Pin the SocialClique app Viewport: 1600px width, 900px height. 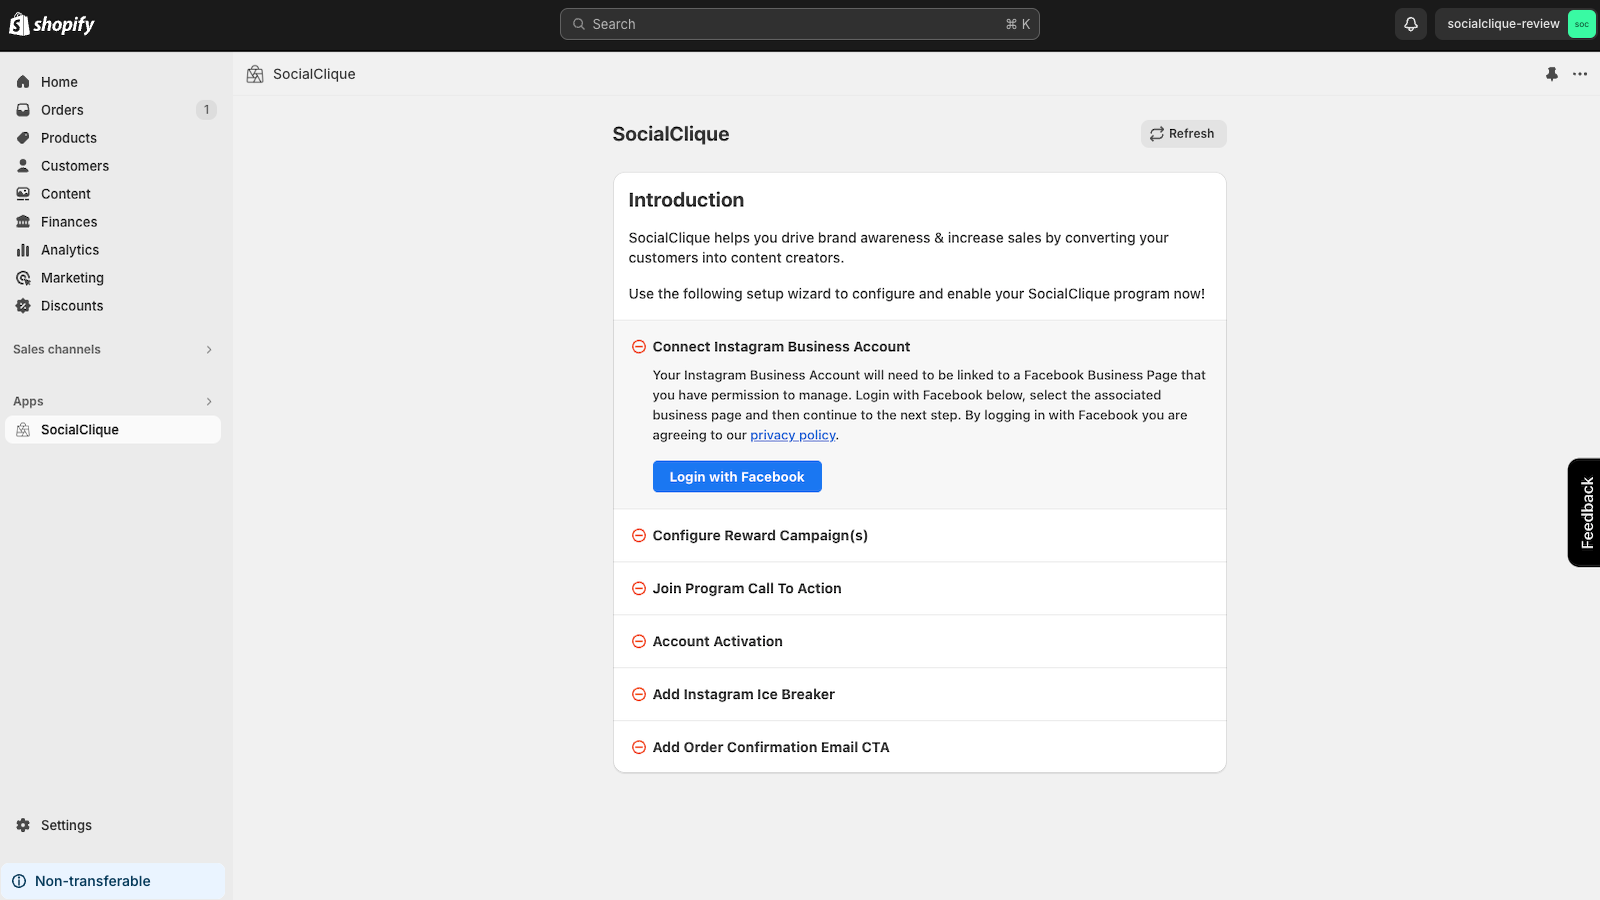point(1552,74)
